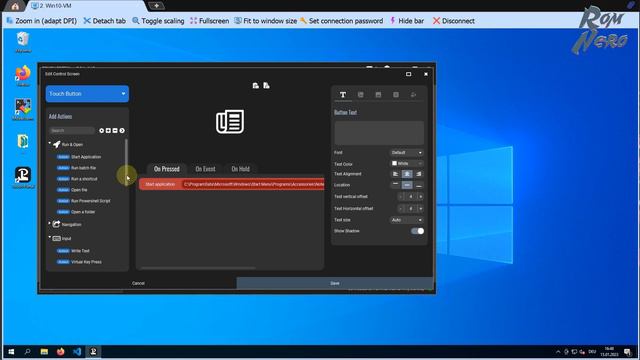Set text location to bottom
The width and height of the screenshot is (640, 360).
(x=418, y=185)
